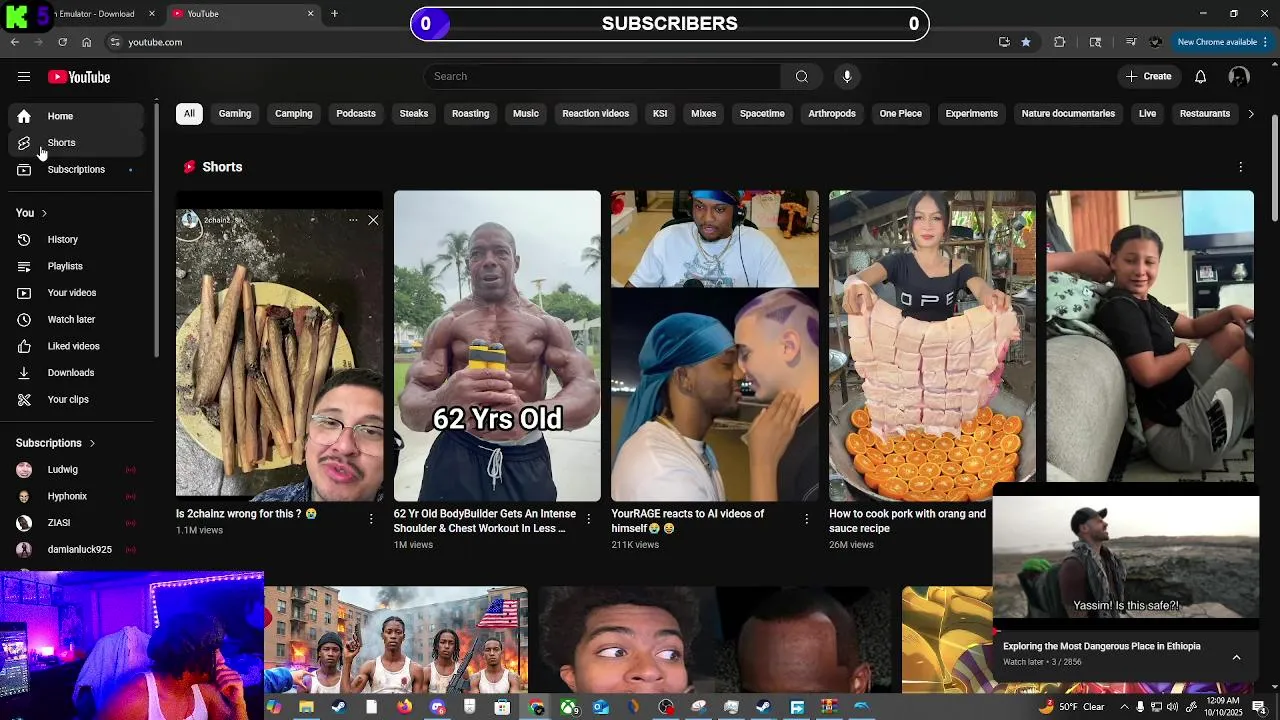Screen dimensions: 1280x720
Task: Expand the Subscriptions section chevron
Action: coord(92,443)
